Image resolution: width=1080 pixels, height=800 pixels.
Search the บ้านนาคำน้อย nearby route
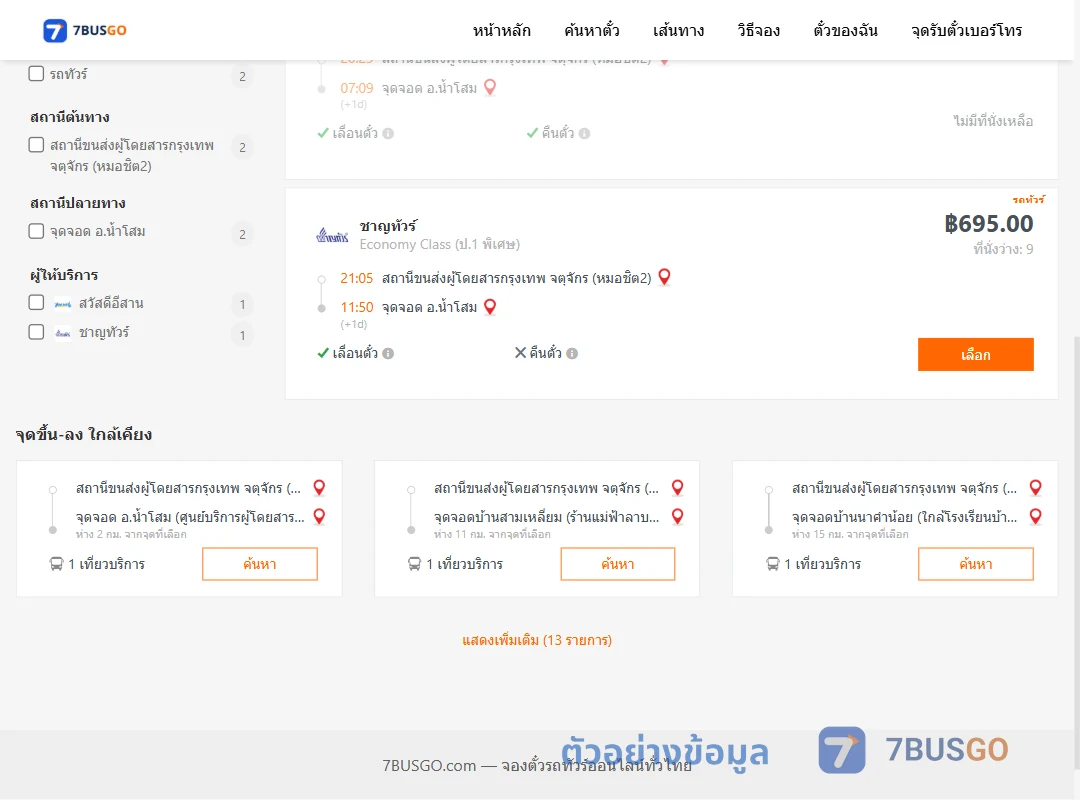coord(975,564)
